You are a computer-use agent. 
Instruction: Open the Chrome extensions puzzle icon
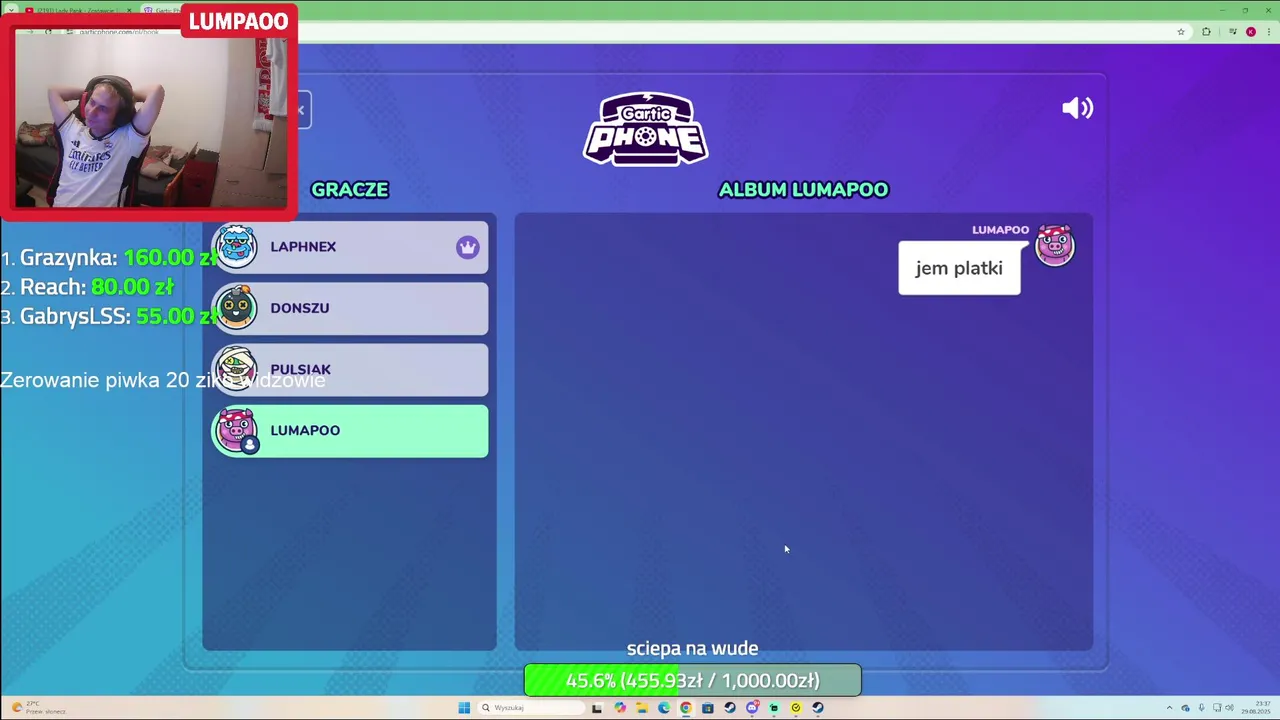1206,32
